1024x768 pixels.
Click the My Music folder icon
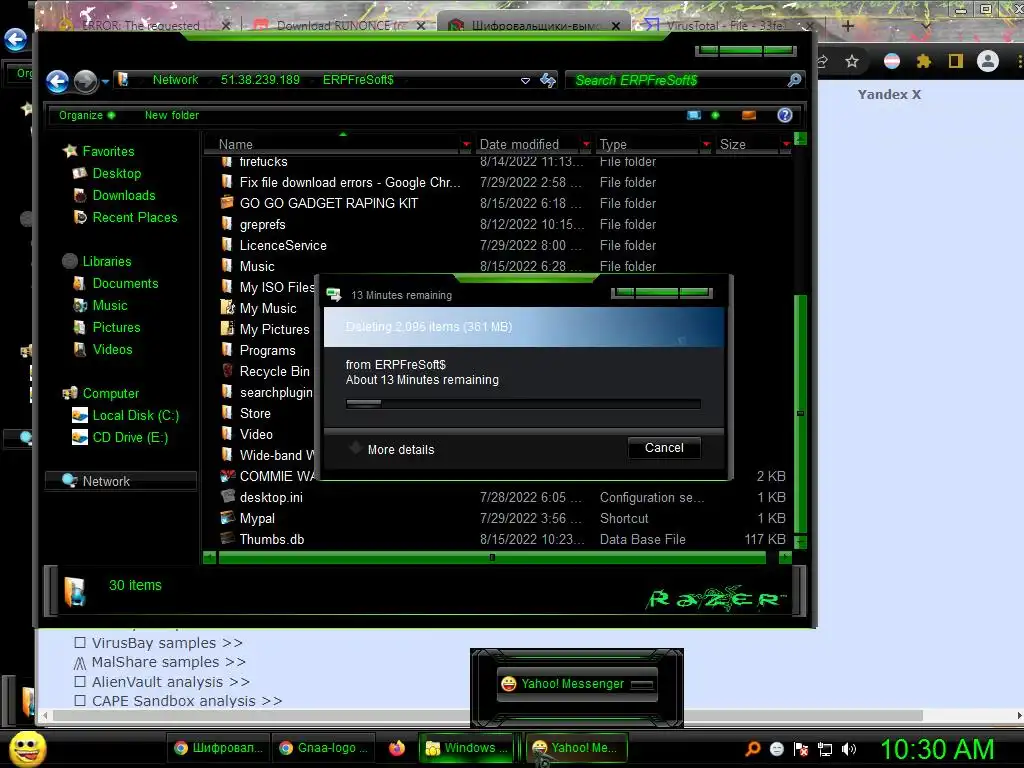coord(227,308)
